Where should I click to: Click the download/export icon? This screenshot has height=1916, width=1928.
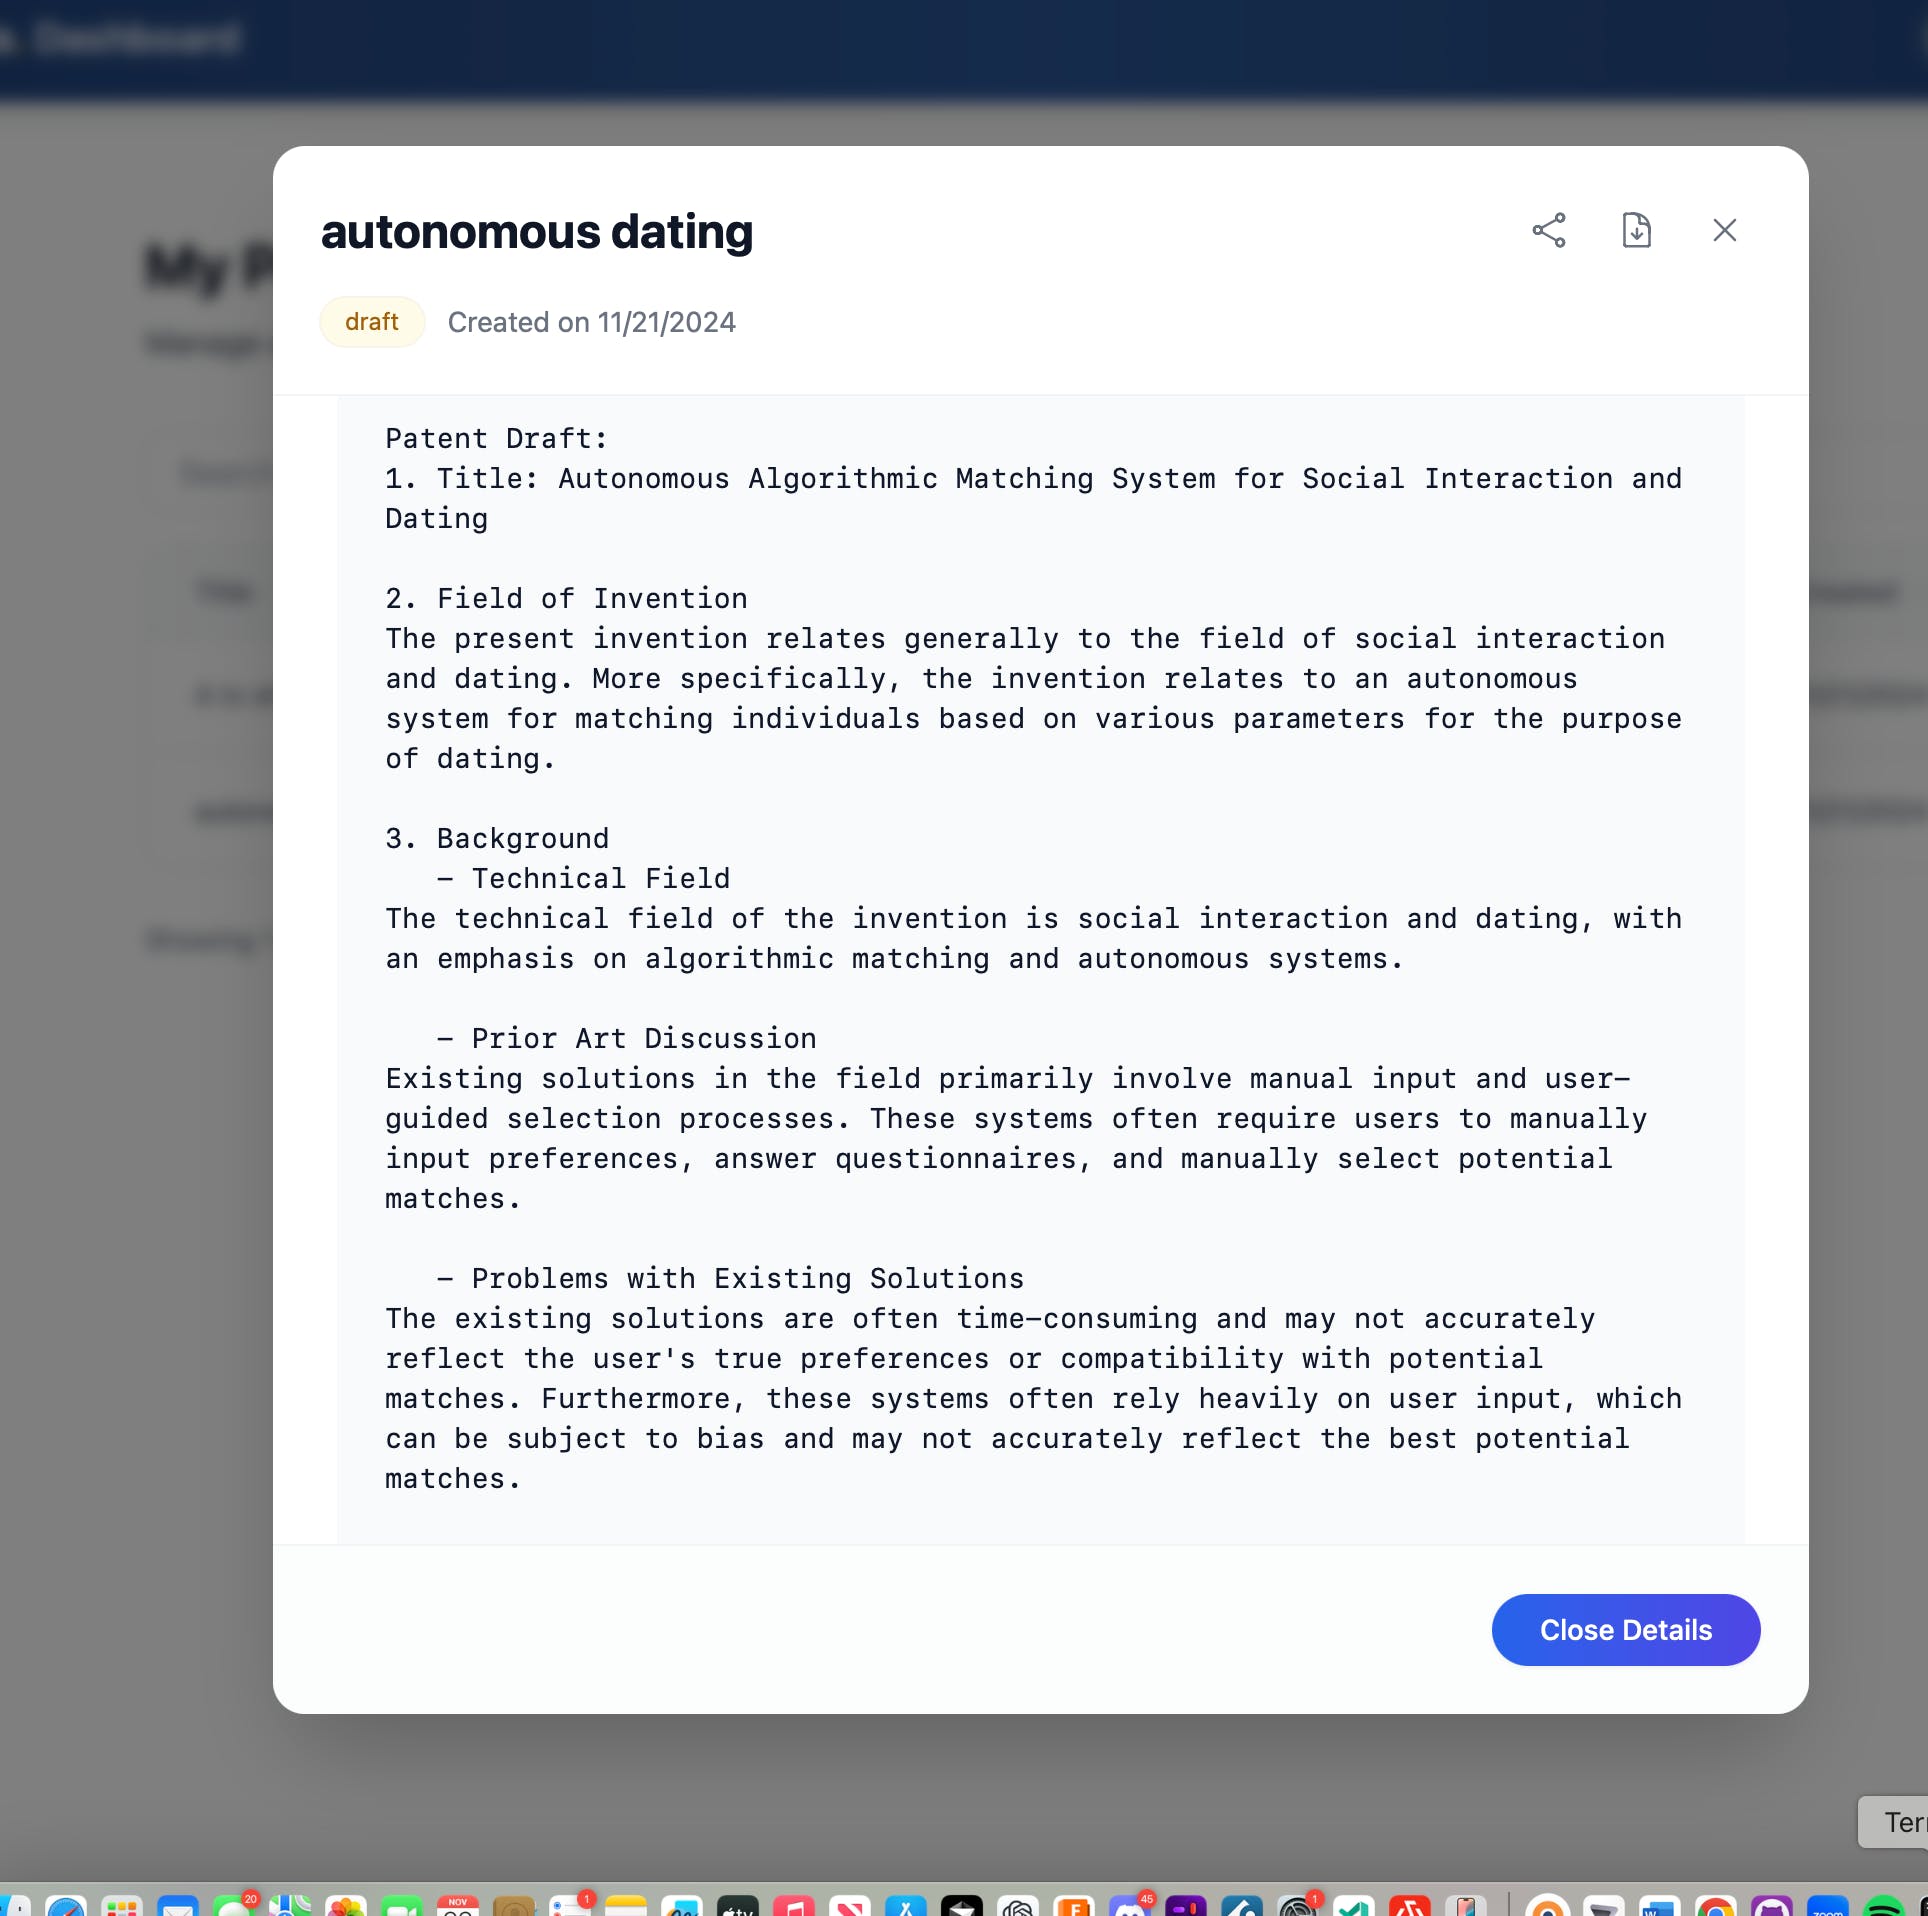tap(1635, 230)
